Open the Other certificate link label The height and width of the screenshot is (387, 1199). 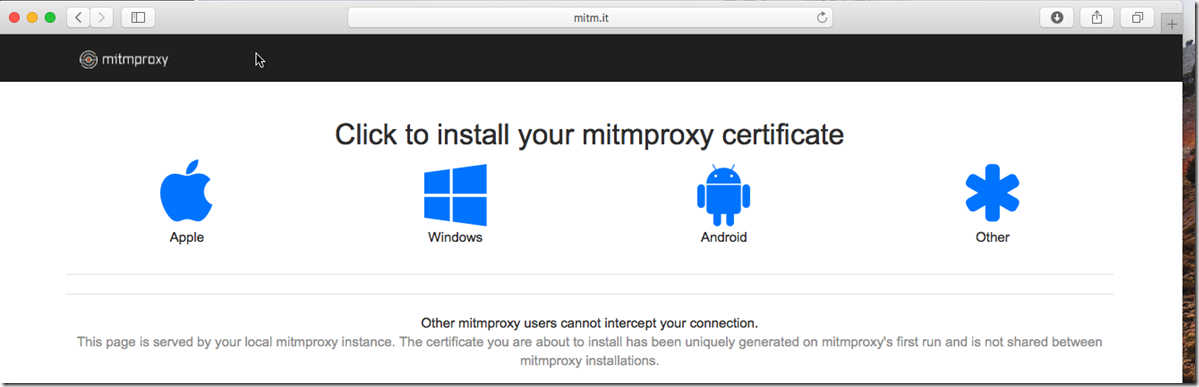(x=993, y=237)
